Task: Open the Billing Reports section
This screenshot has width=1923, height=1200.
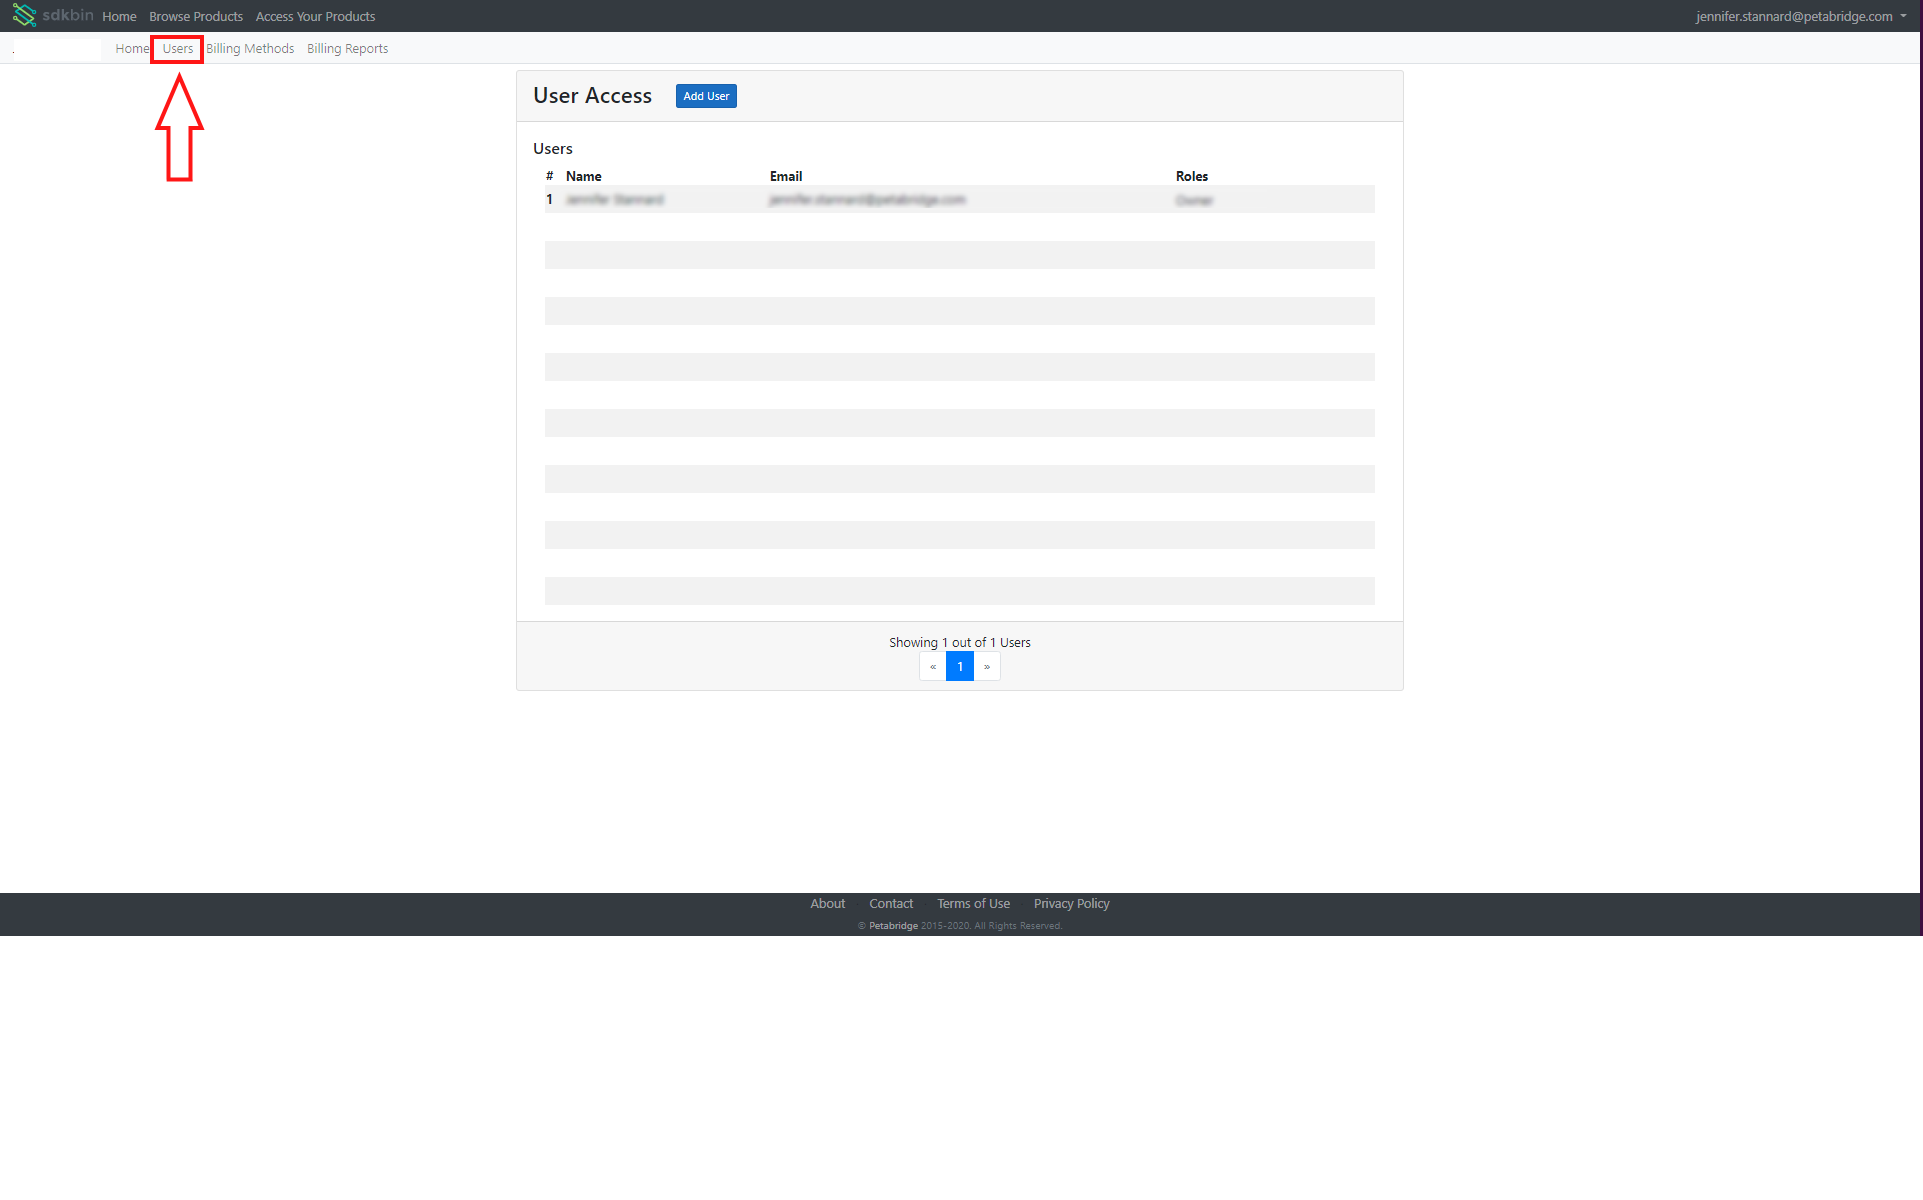Action: (x=347, y=48)
